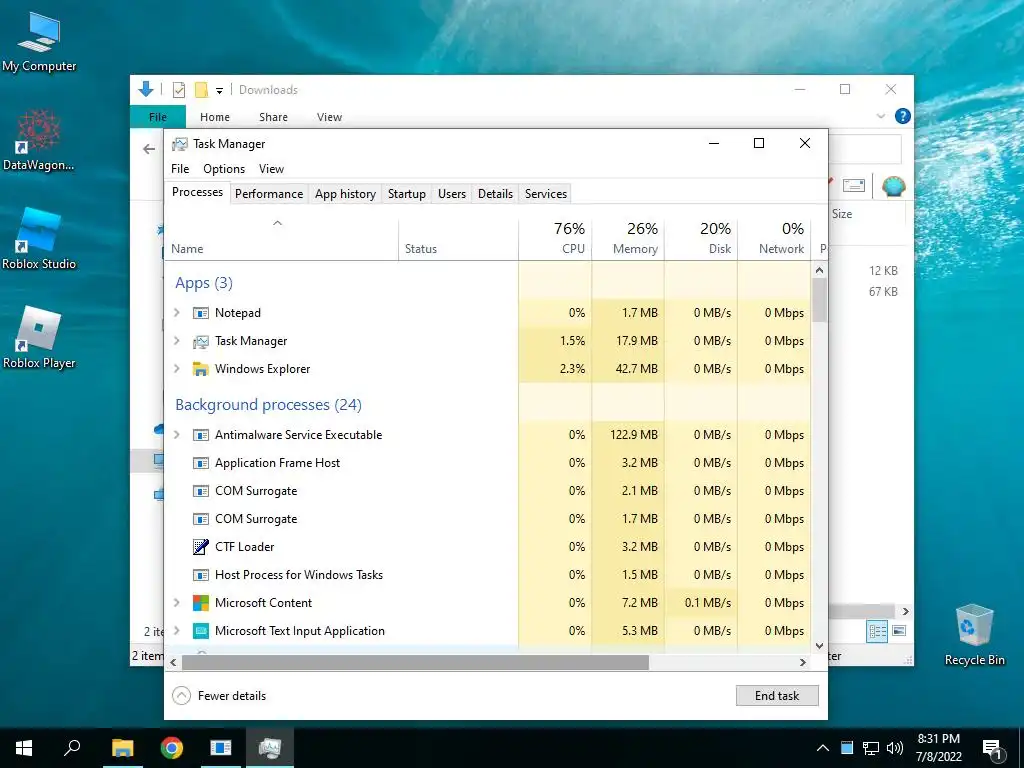This screenshot has height=768, width=1024.
Task: Sort processes by Network column
Action: (x=774, y=239)
